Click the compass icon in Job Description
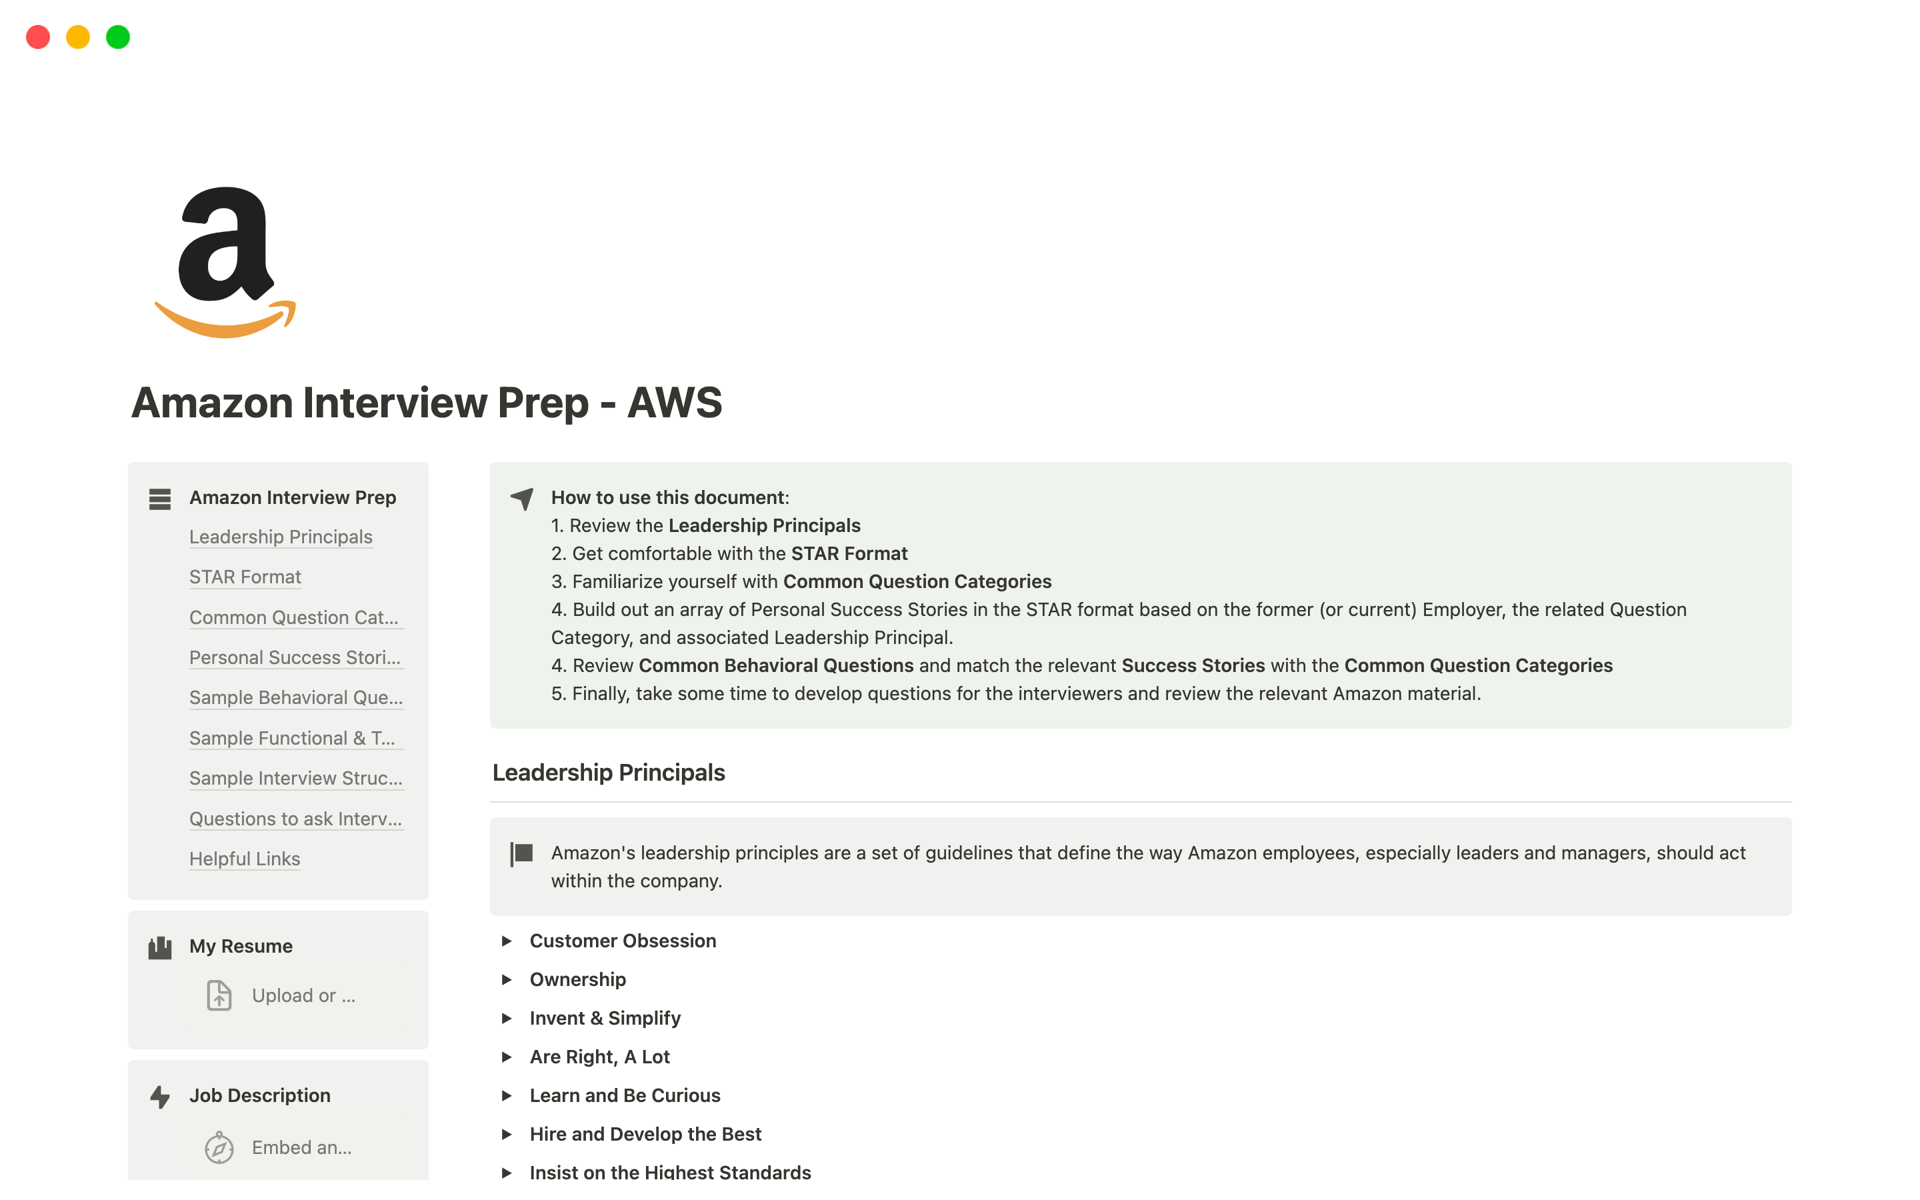 pyautogui.click(x=220, y=1147)
